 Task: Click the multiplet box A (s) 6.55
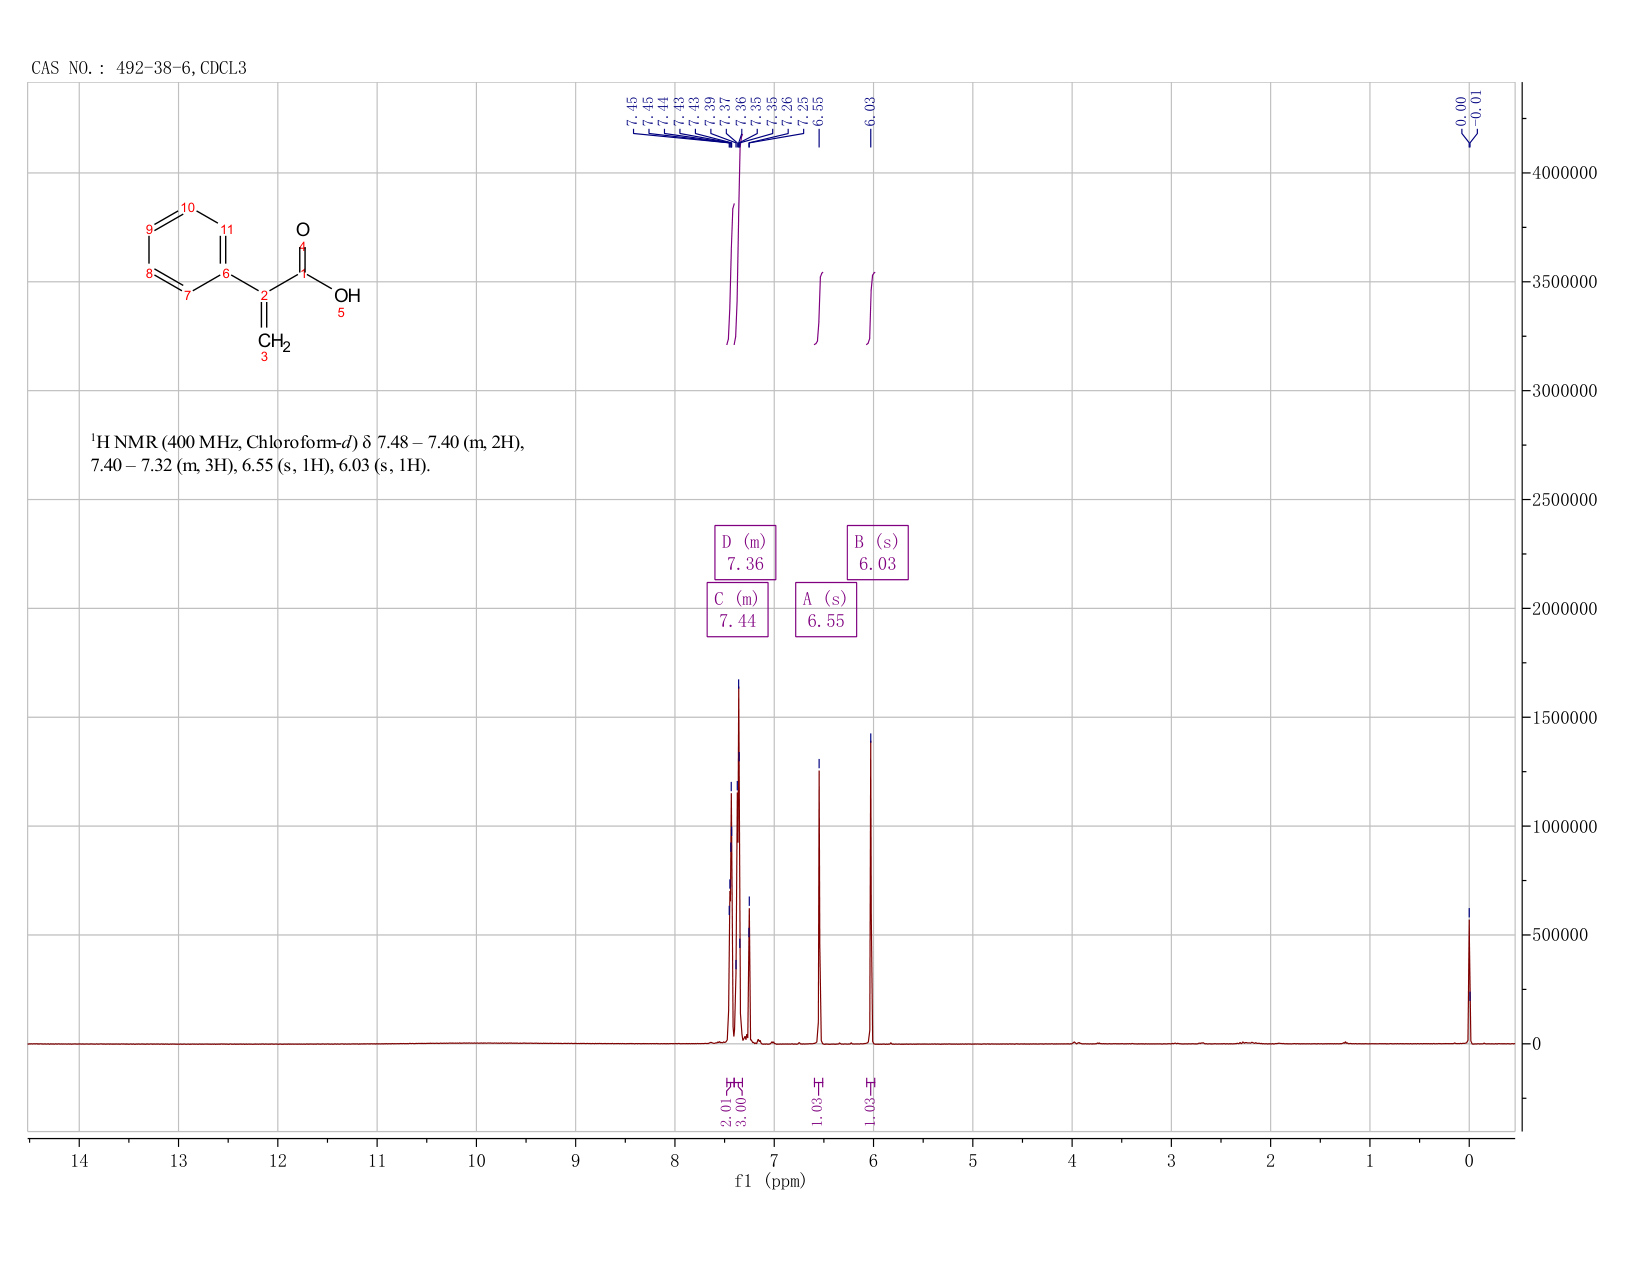tap(826, 609)
